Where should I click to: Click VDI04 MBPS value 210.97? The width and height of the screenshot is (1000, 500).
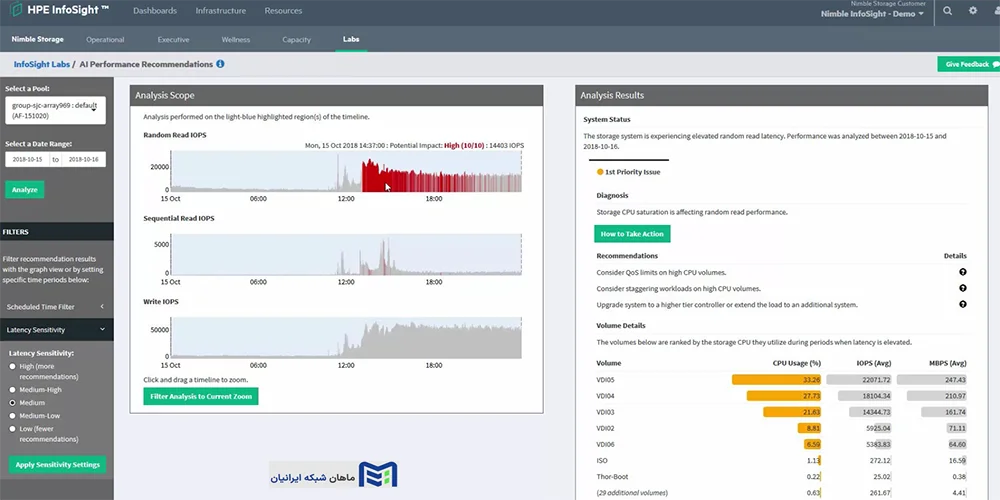[953, 396]
